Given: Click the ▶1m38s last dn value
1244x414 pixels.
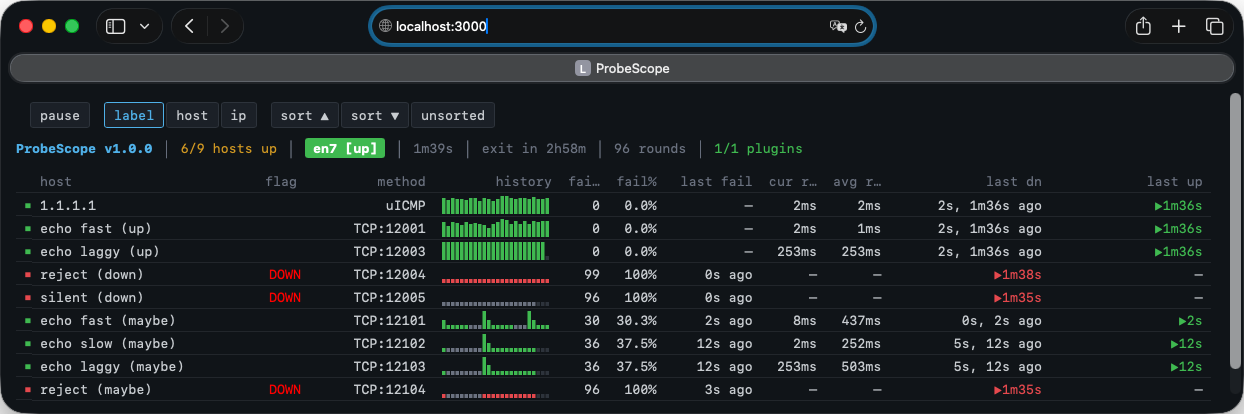Looking at the screenshot, I should point(1017,274).
